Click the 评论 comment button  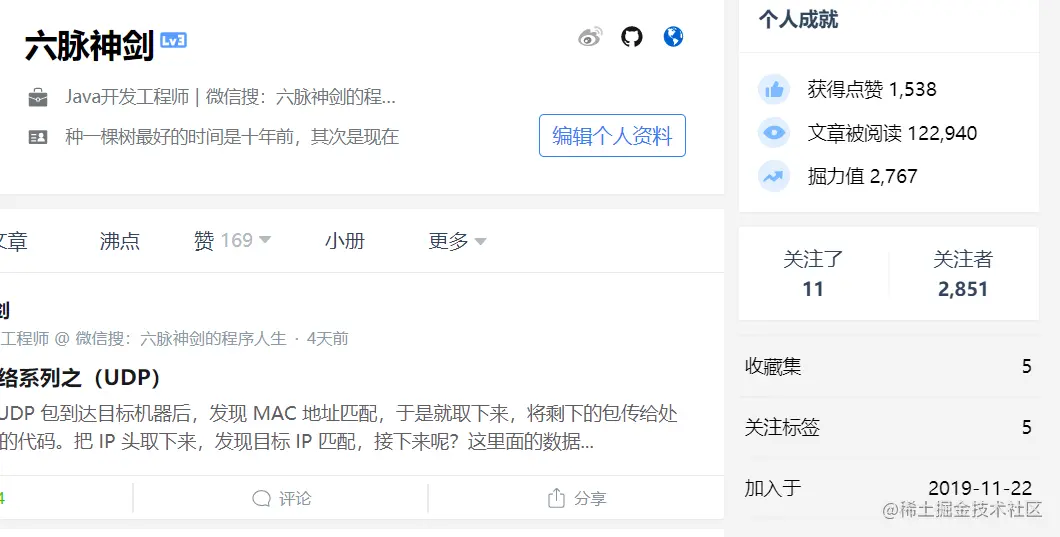[x=281, y=498]
